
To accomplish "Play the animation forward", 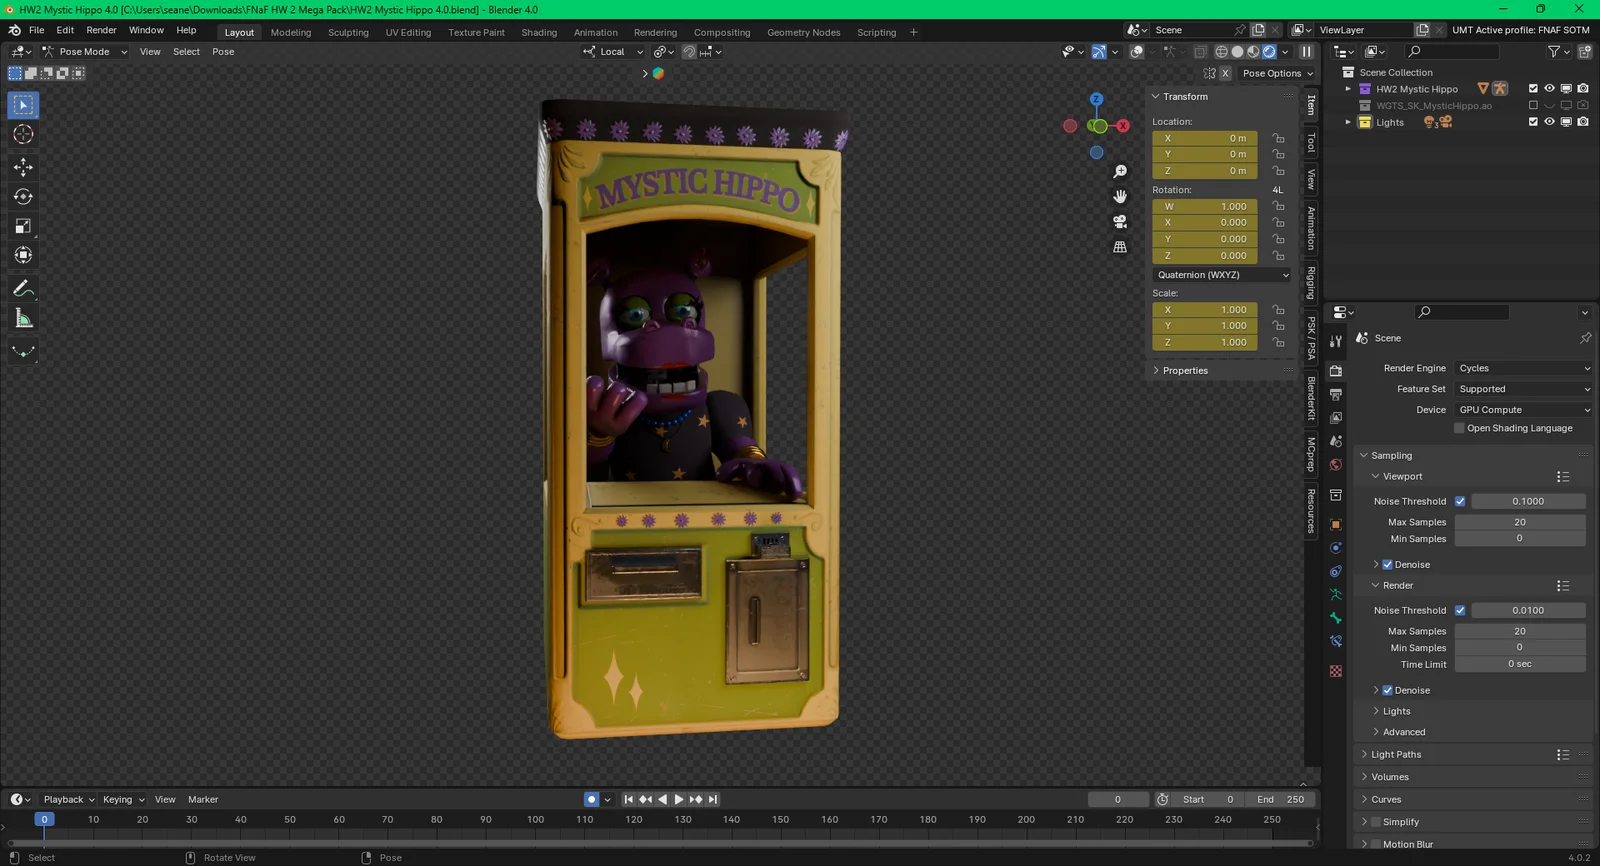I will pos(679,799).
